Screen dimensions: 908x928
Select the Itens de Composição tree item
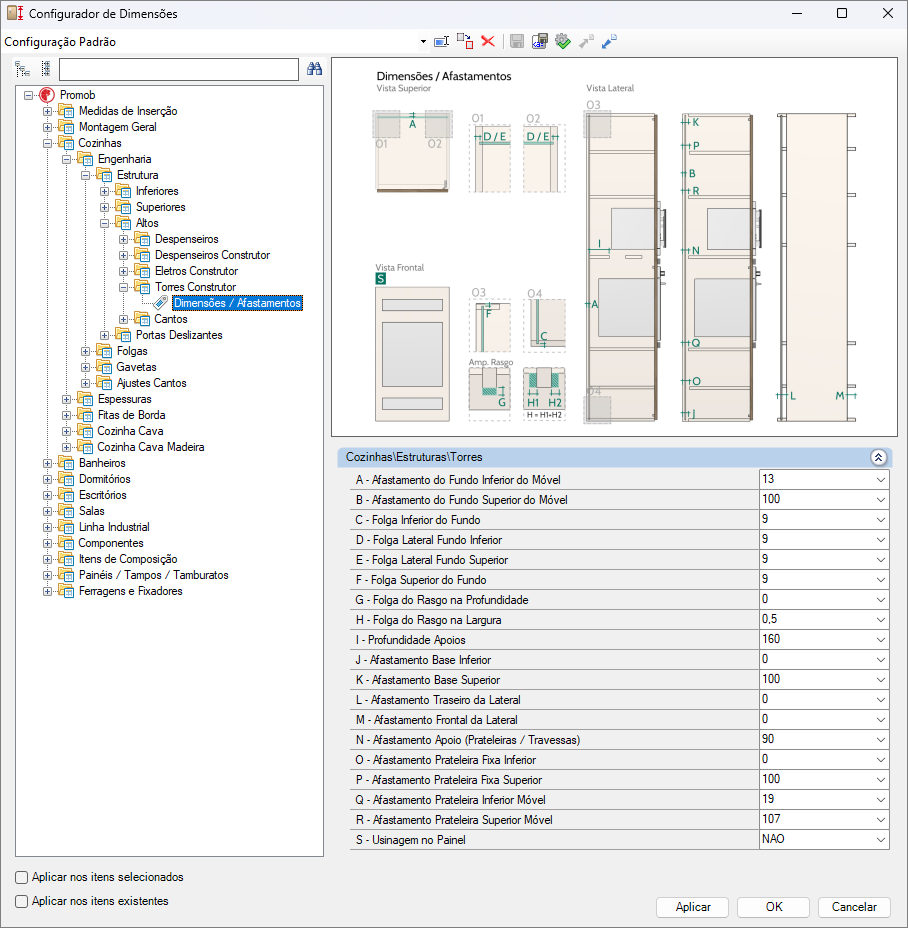click(x=128, y=559)
